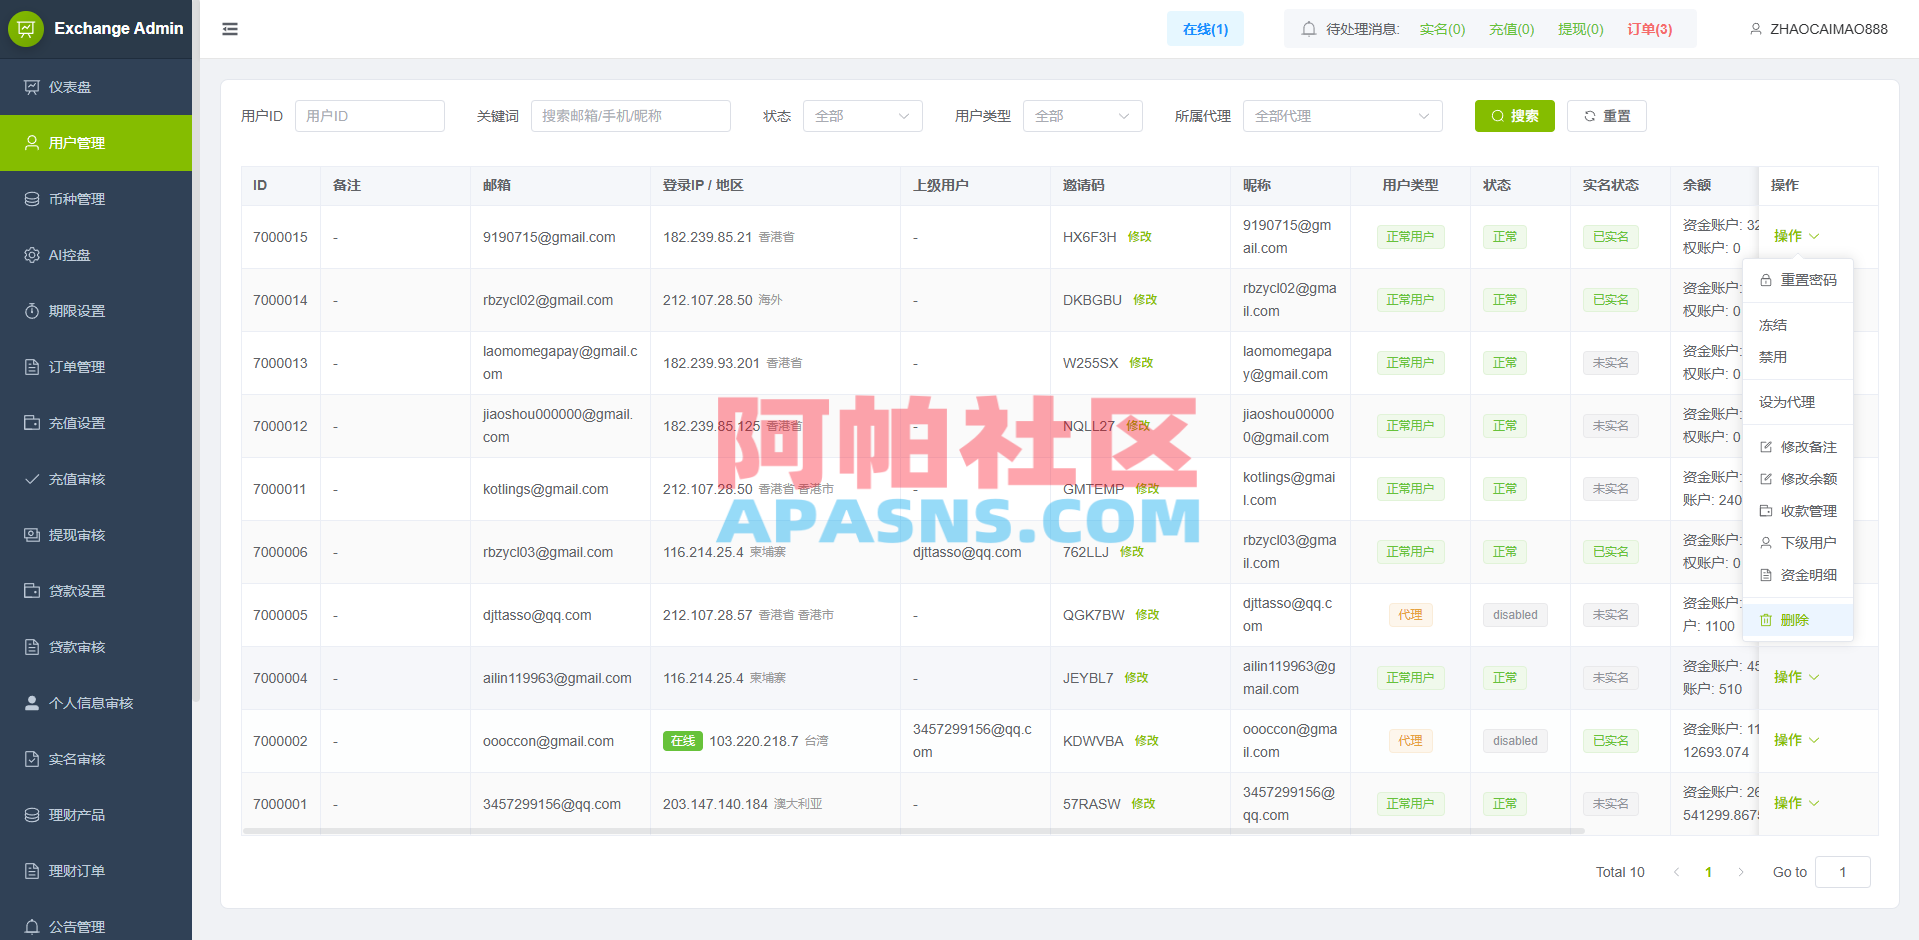This screenshot has width=1919, height=940.
Task: Select 冻结 in the action menu
Action: coord(1798,325)
